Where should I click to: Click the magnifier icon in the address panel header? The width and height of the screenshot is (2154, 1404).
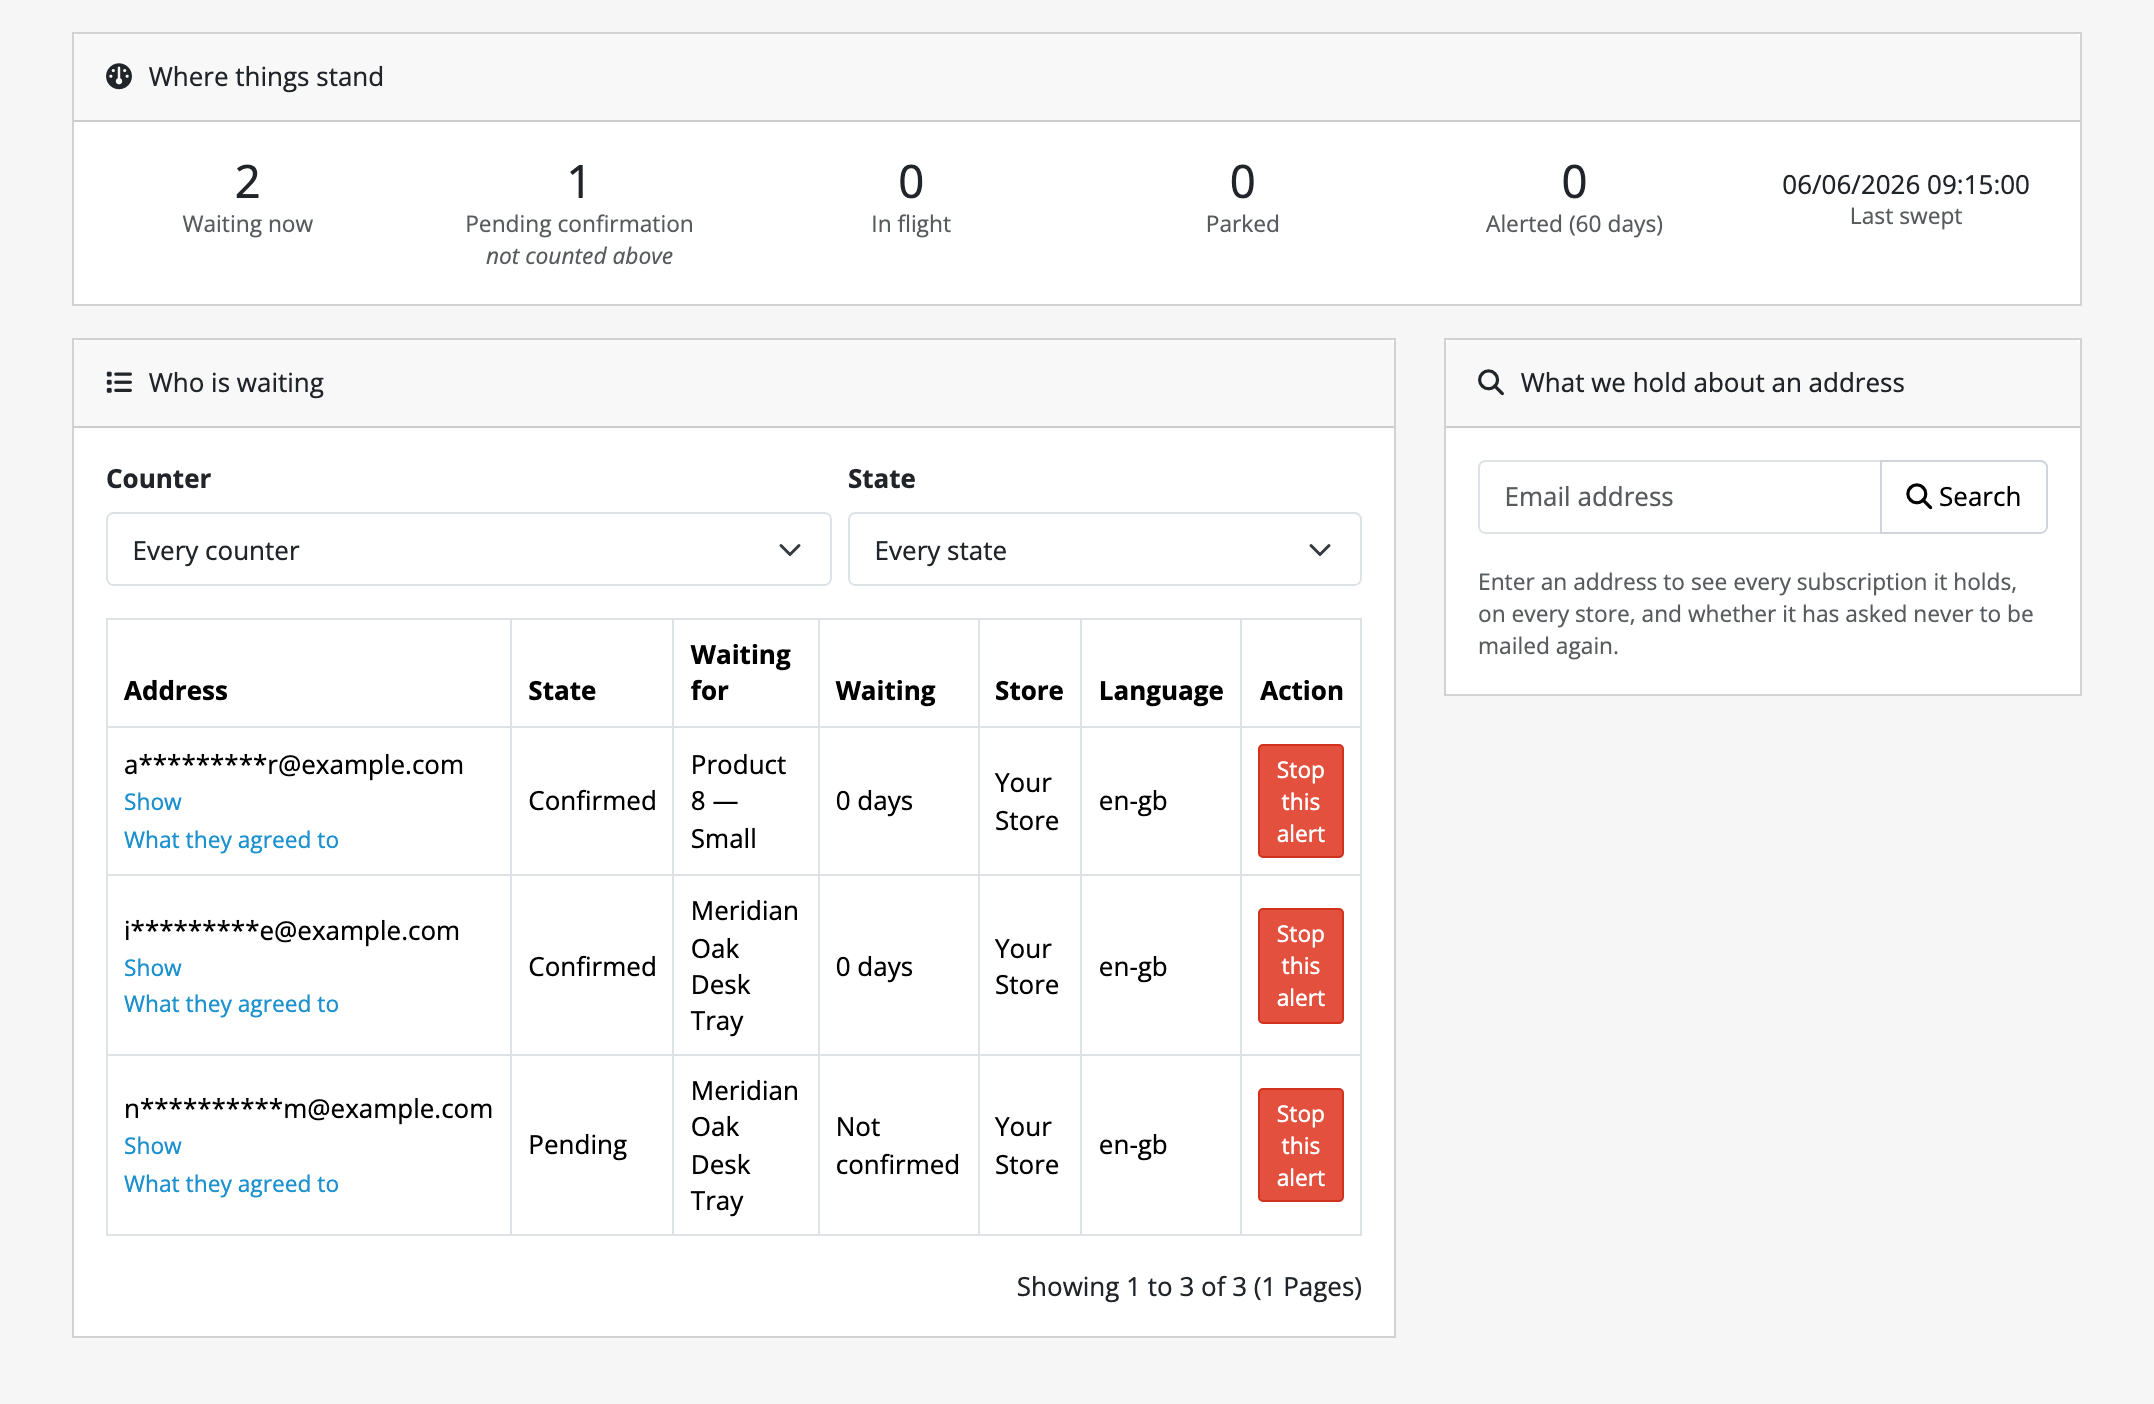(x=1491, y=383)
